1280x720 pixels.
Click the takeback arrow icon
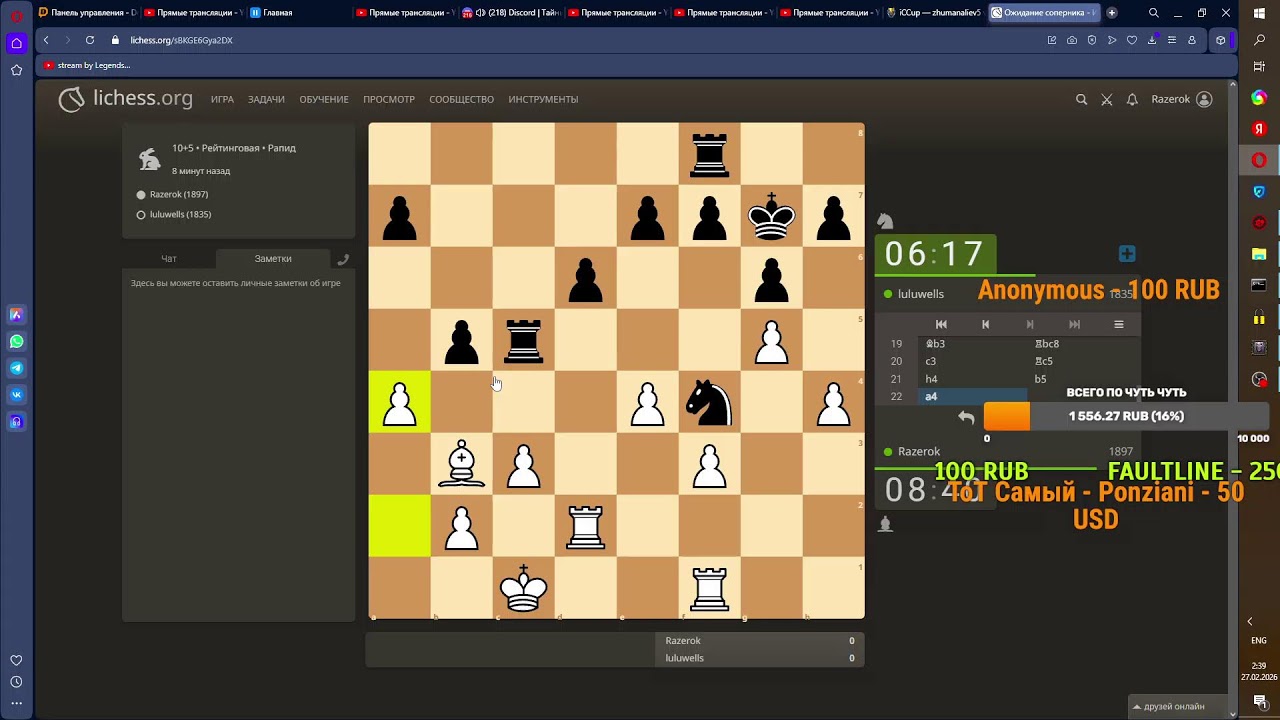pos(966,417)
